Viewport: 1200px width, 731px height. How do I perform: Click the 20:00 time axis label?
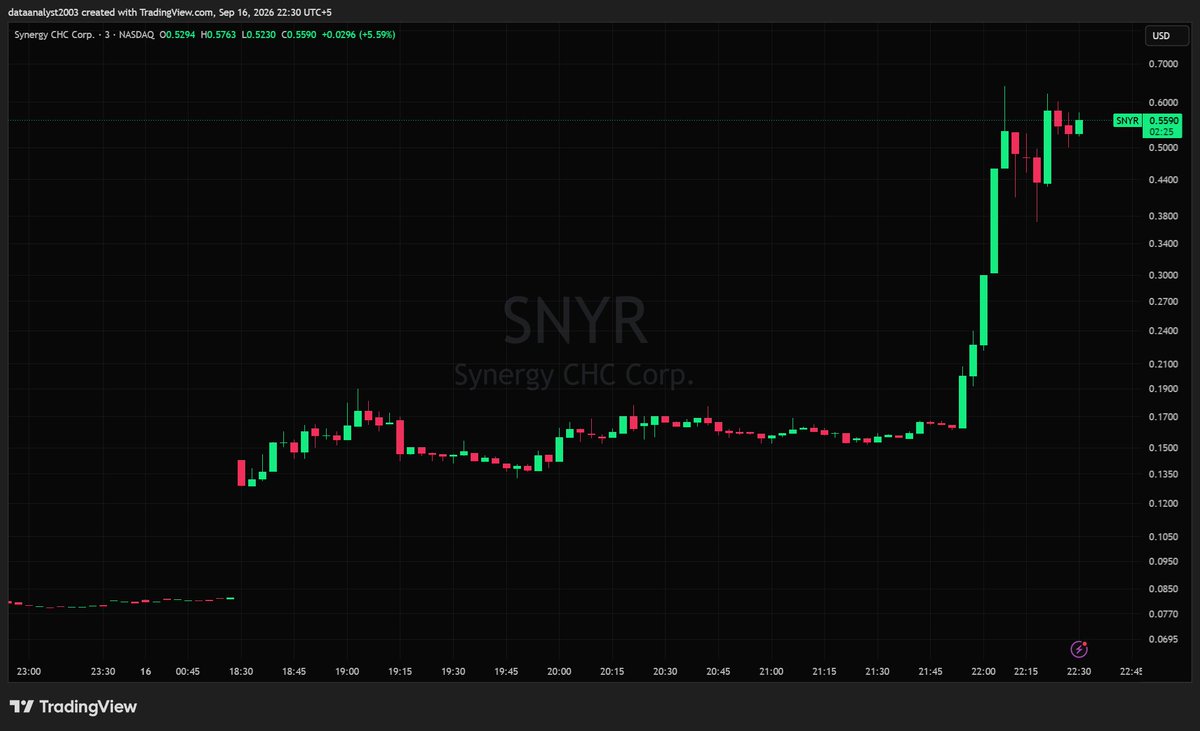[559, 671]
